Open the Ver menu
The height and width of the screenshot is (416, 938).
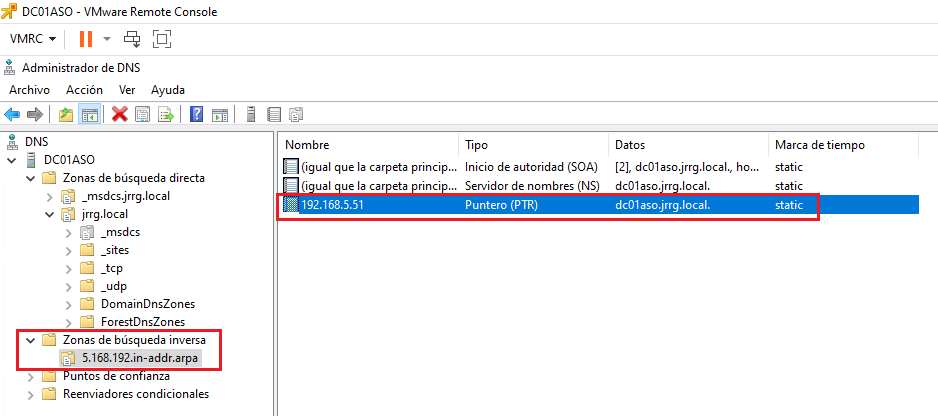pos(127,90)
